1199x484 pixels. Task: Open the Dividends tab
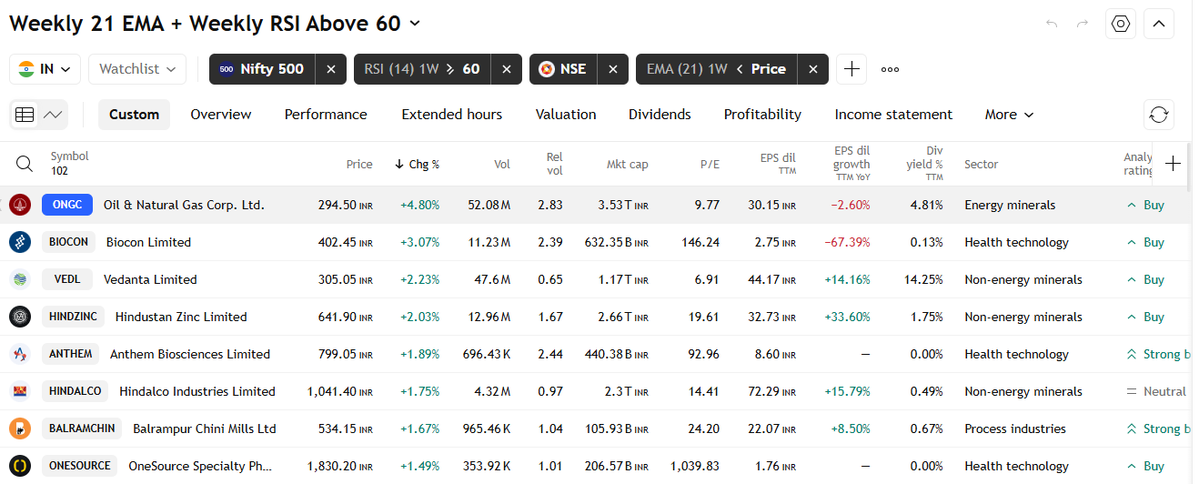point(660,115)
